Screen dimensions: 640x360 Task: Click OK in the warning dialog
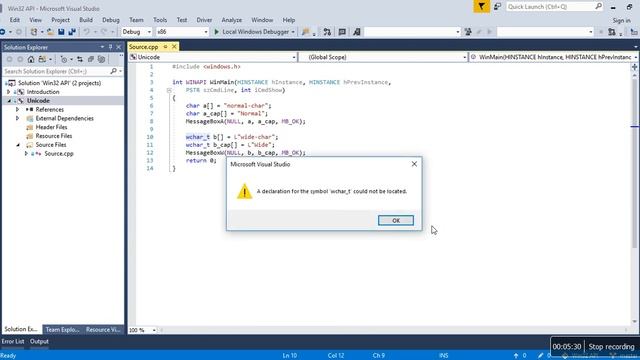[396, 220]
